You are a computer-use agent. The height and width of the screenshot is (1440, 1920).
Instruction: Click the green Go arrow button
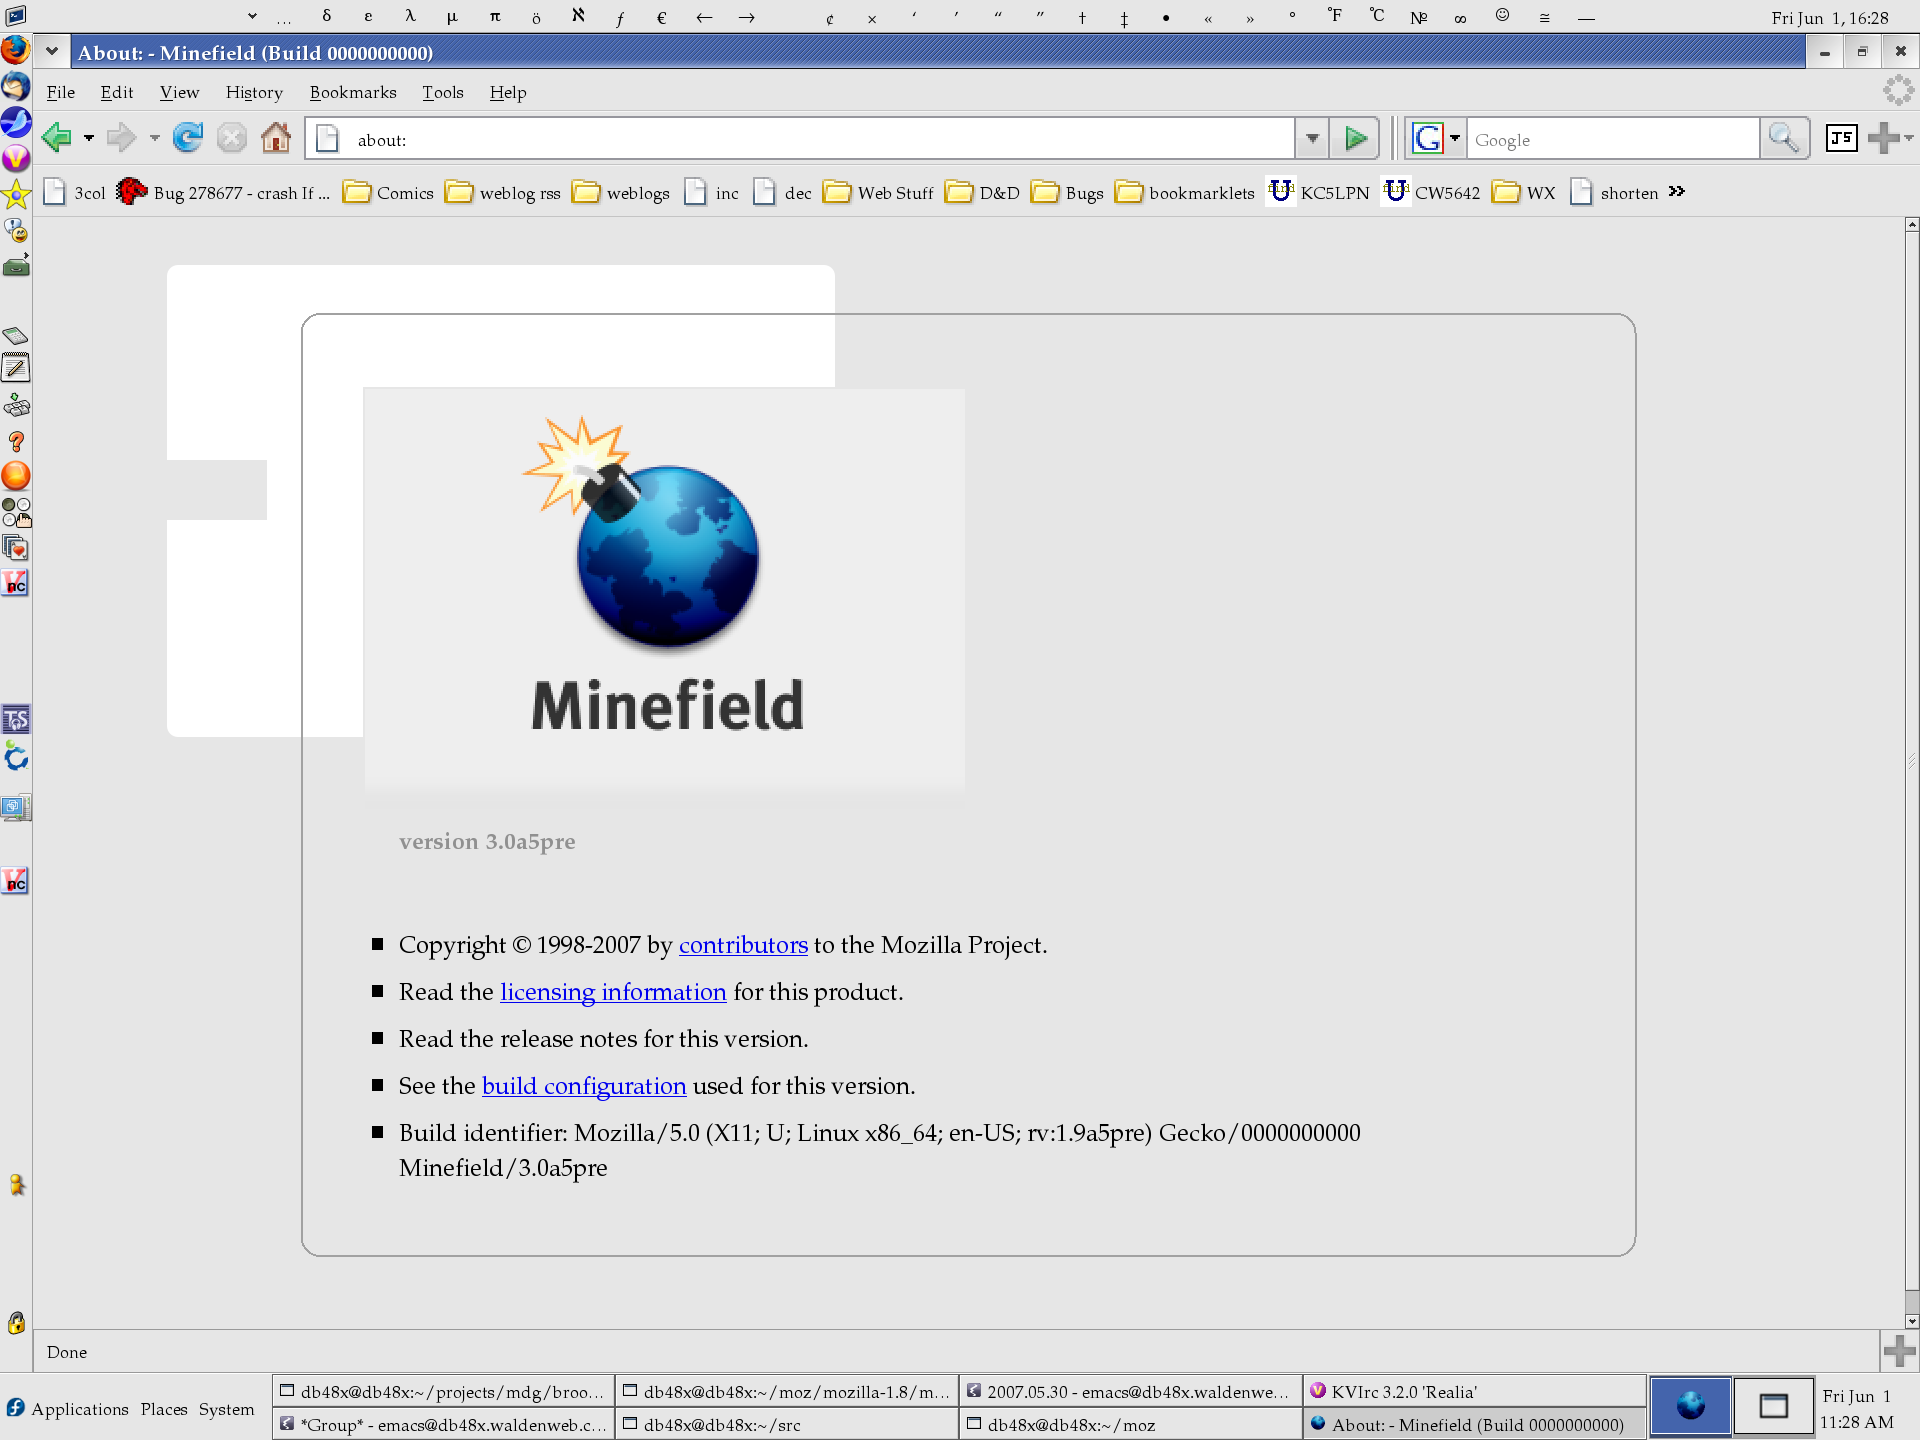pyautogui.click(x=1356, y=139)
